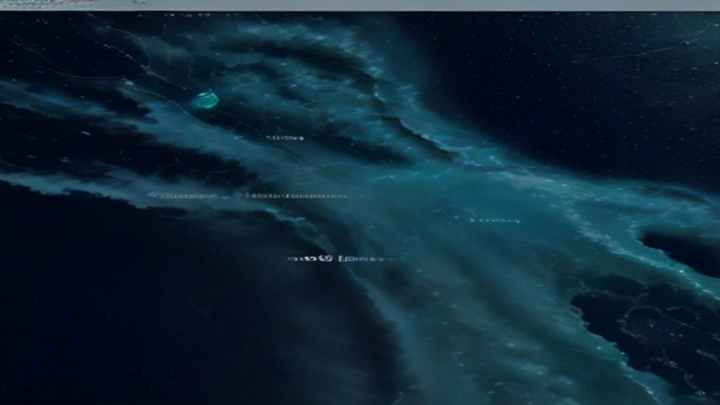Click the small icon in top gray bar
The width and height of the screenshot is (720, 405).
pyautogui.click(x=141, y=2)
